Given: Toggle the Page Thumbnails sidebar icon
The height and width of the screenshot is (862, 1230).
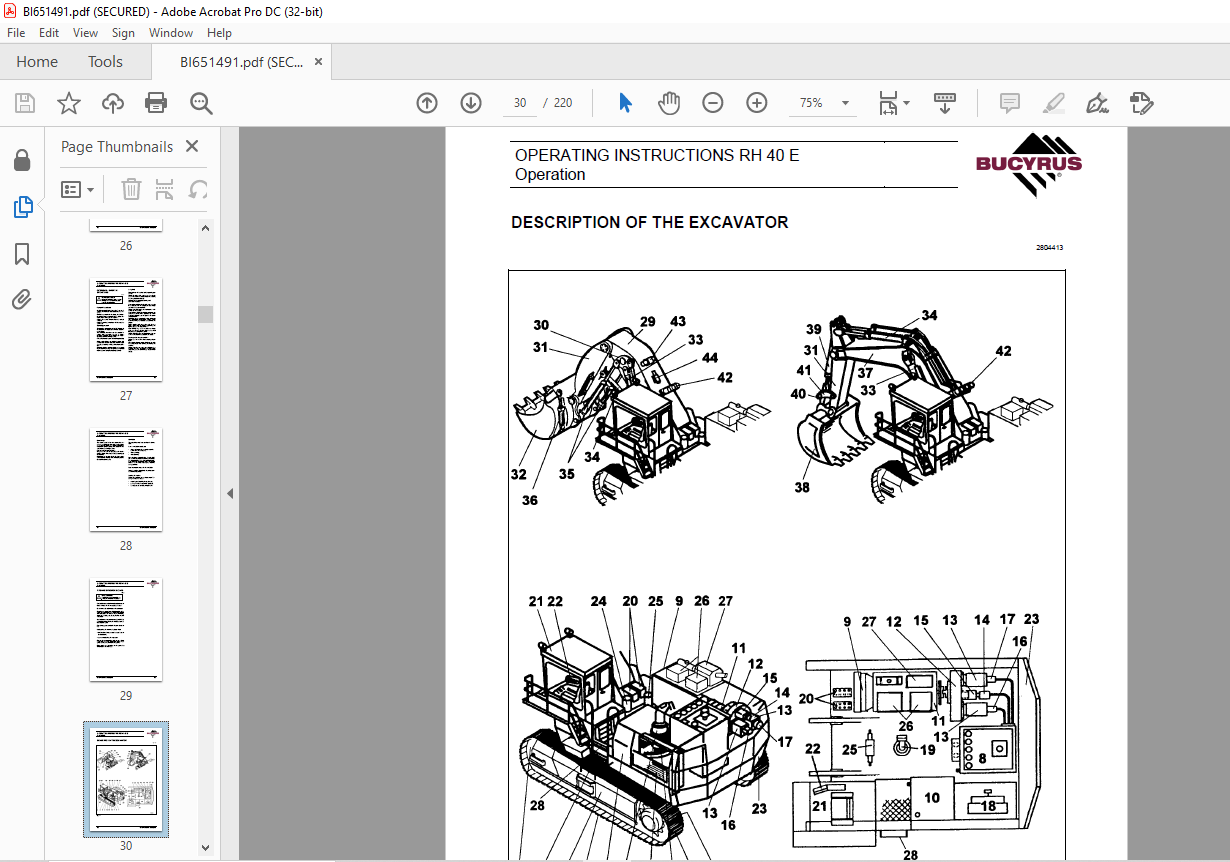Looking at the screenshot, I should click(22, 207).
